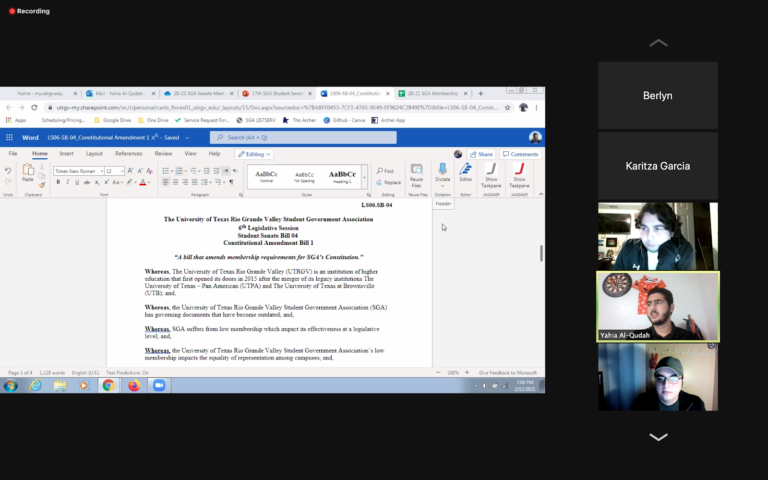Viewport: 768px width, 480px height.
Task: Insert a numbered list
Action: [x=181, y=171]
